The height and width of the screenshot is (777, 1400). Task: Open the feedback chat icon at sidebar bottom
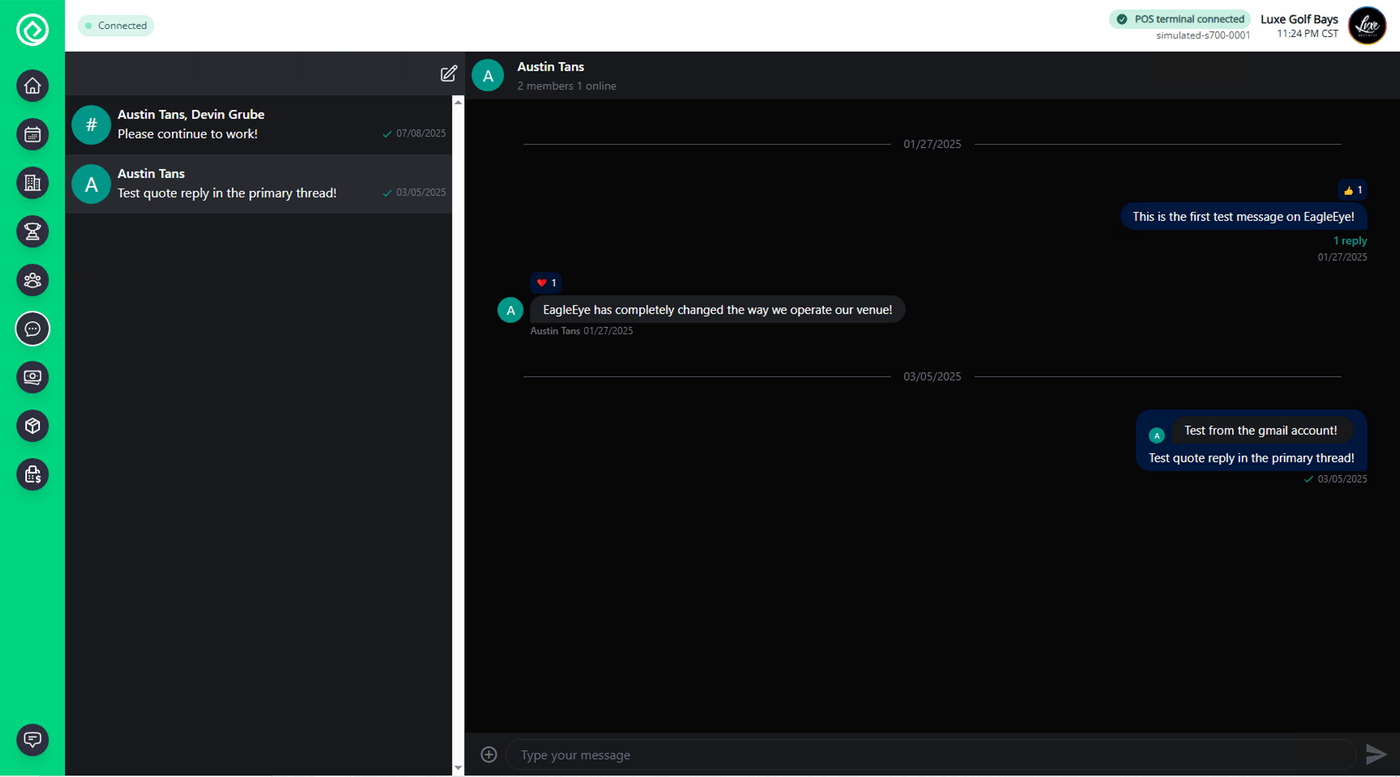click(32, 740)
